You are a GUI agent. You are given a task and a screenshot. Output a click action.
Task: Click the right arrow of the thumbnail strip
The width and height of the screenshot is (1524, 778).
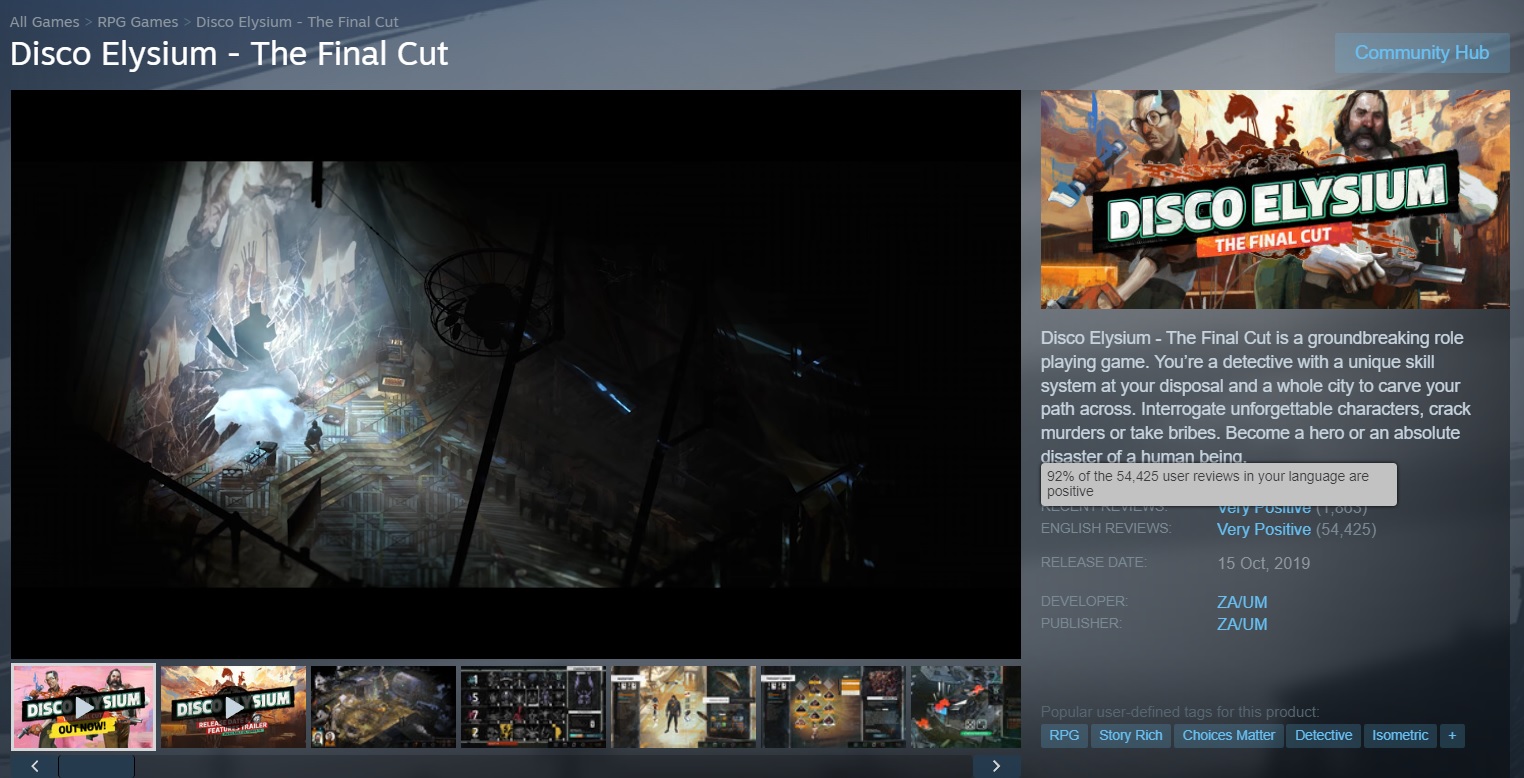(996, 766)
